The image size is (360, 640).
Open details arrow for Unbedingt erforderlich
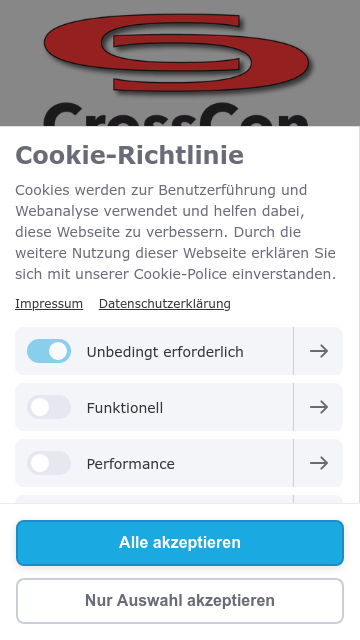tap(318, 351)
